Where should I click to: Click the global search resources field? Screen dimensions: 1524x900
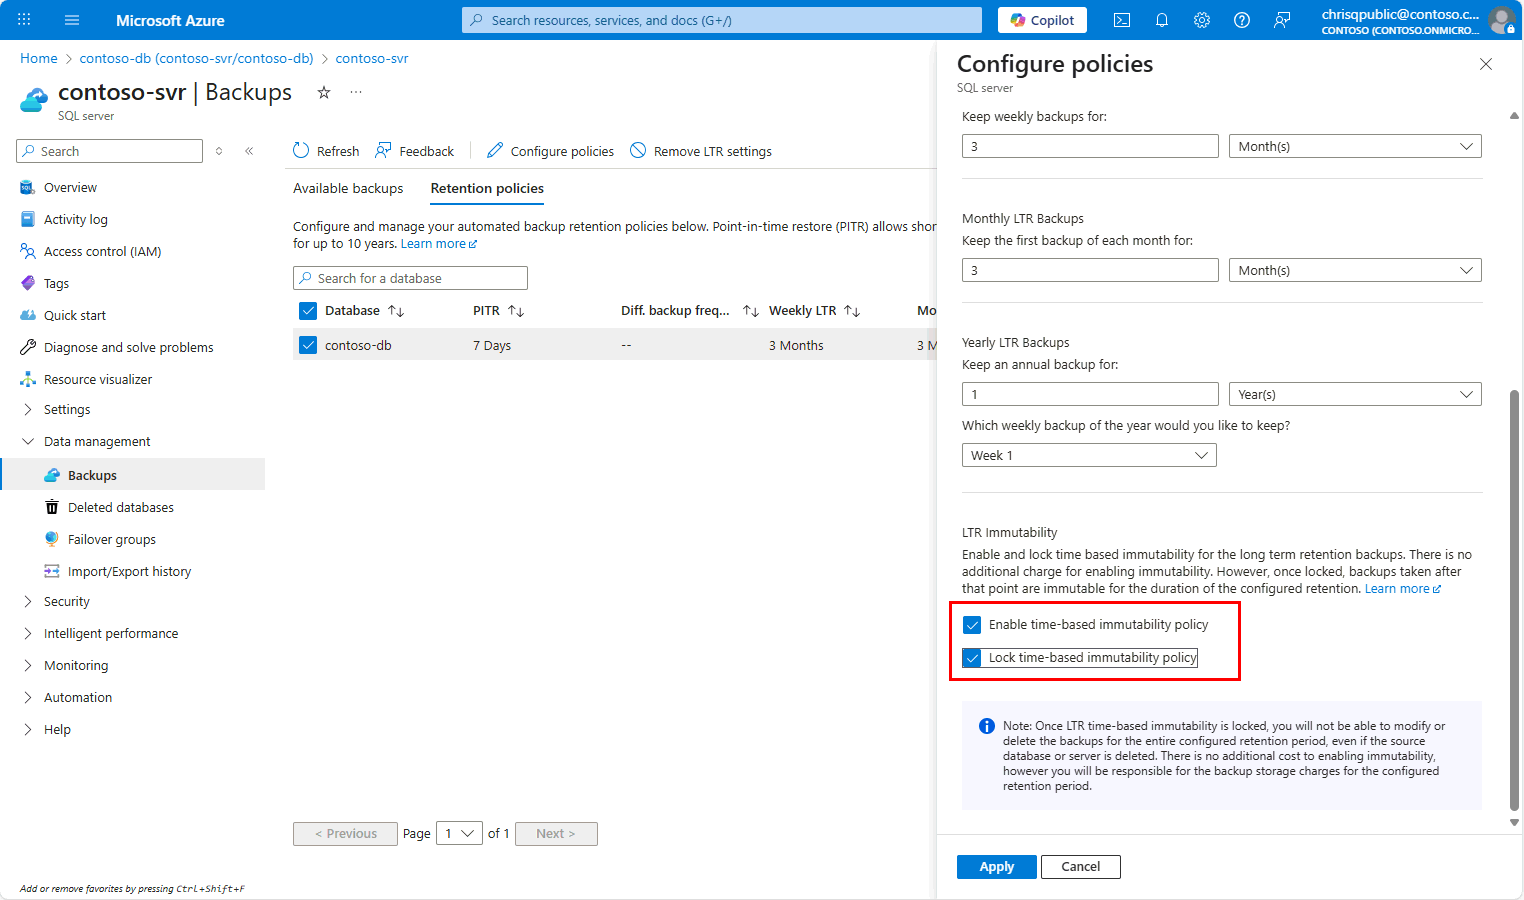[722, 20]
